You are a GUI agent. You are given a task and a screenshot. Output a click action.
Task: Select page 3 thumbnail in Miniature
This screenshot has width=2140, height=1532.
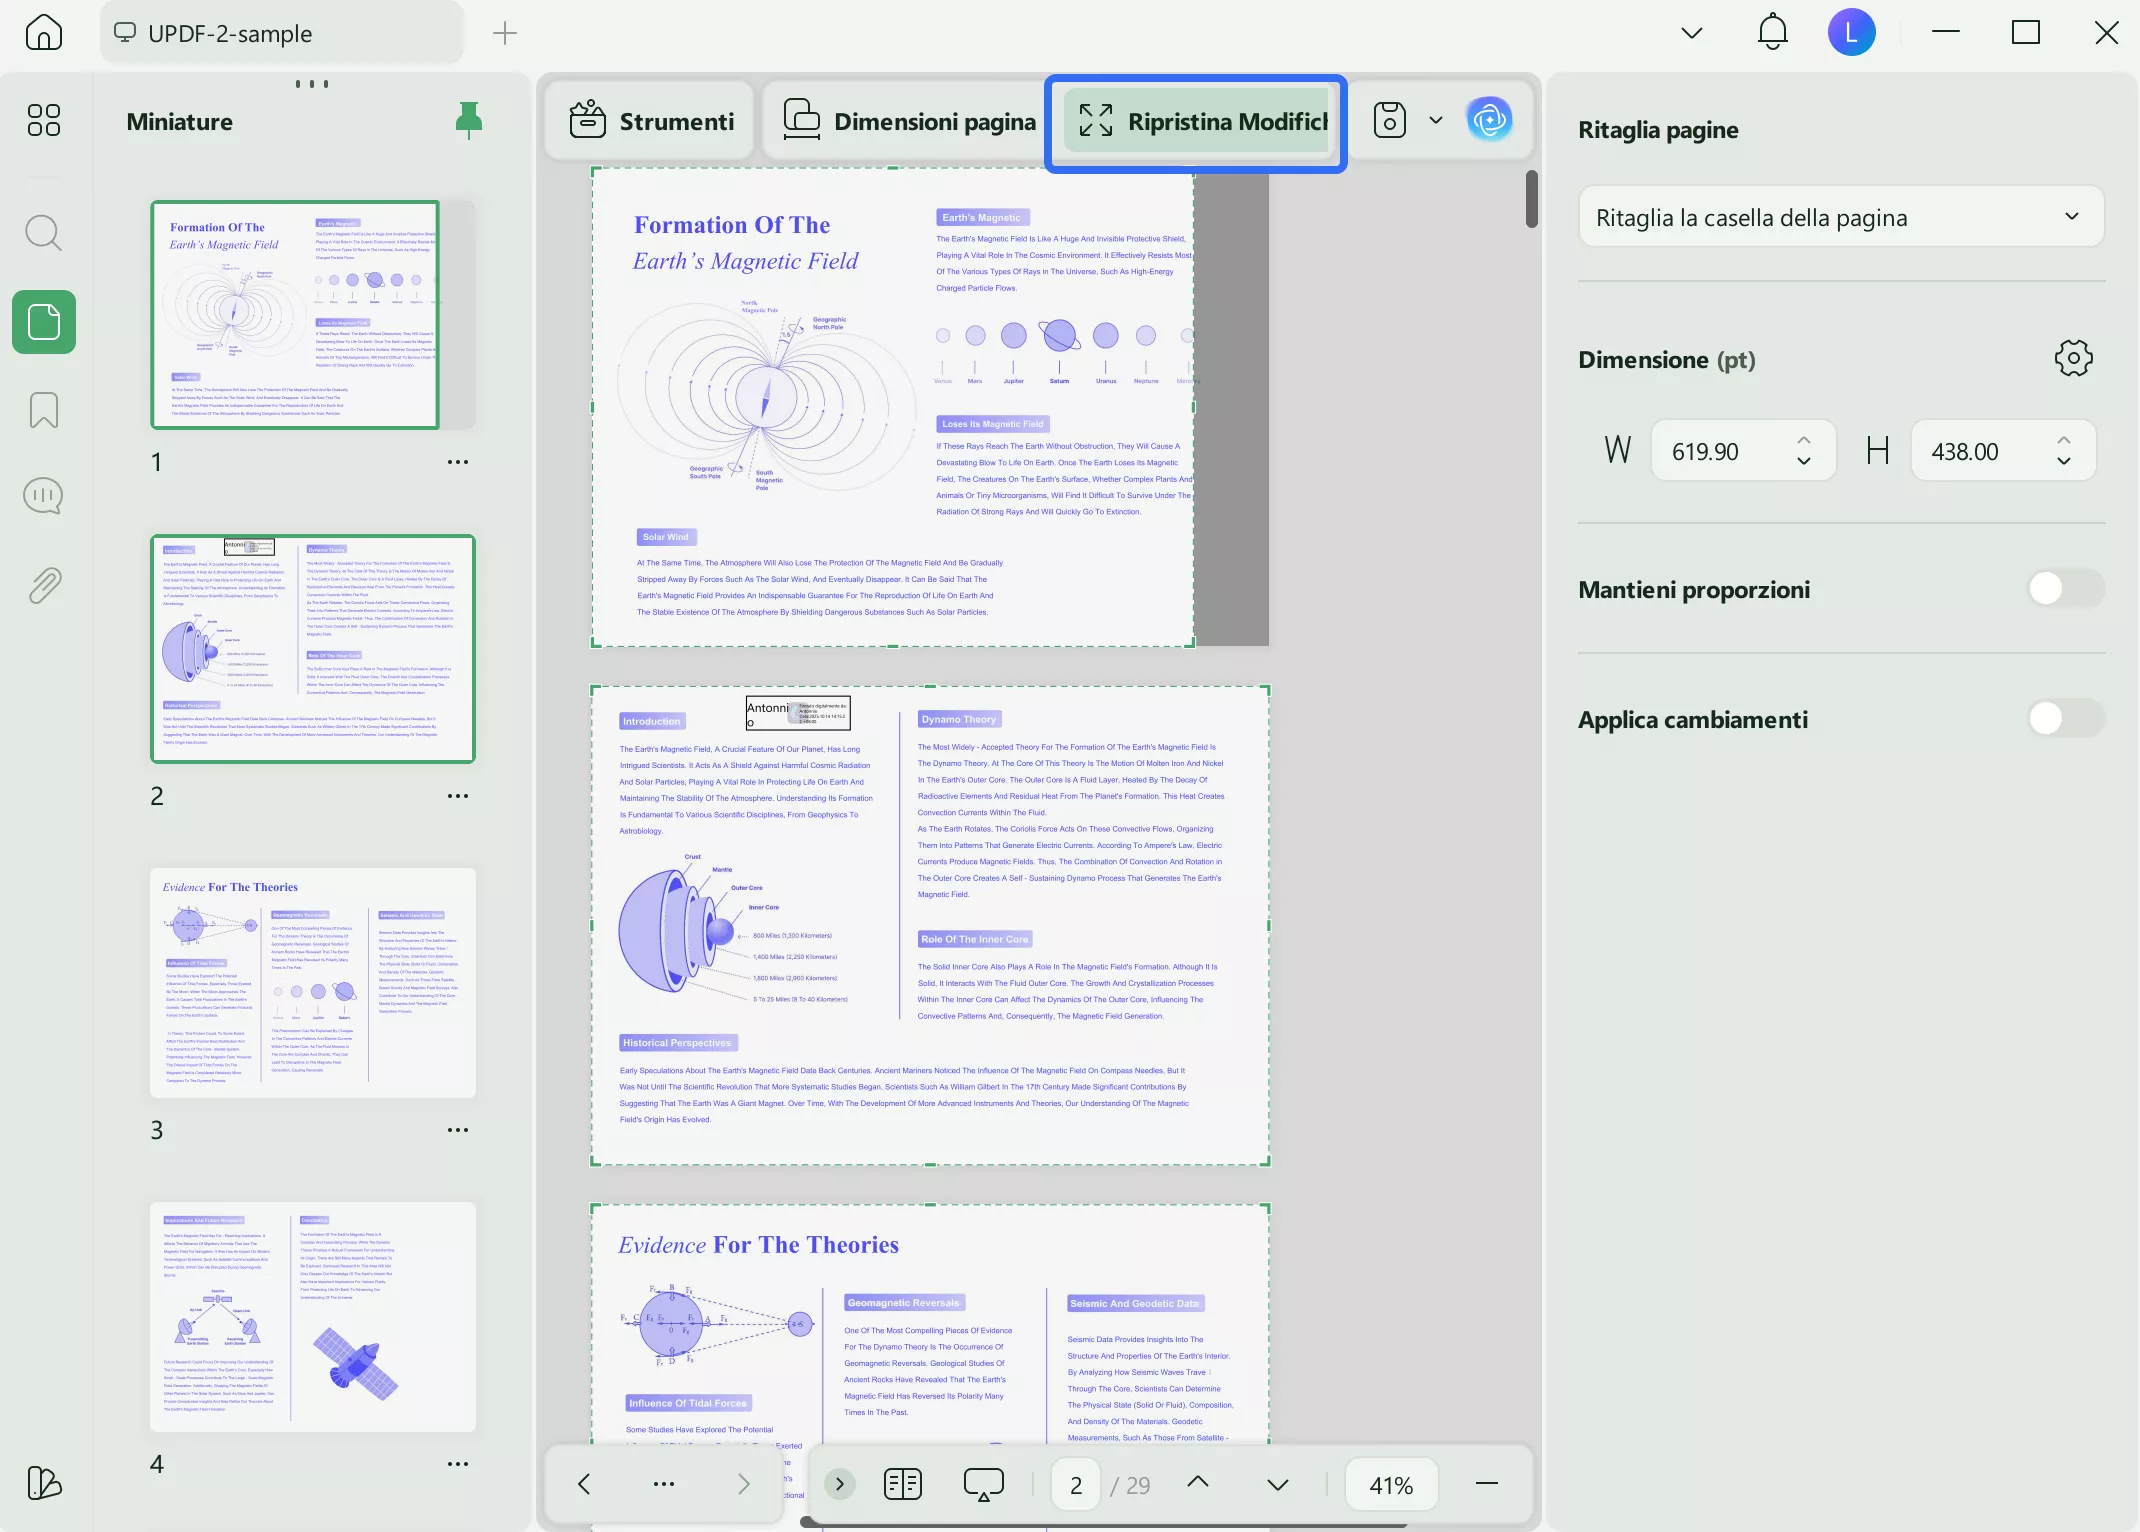coord(313,982)
